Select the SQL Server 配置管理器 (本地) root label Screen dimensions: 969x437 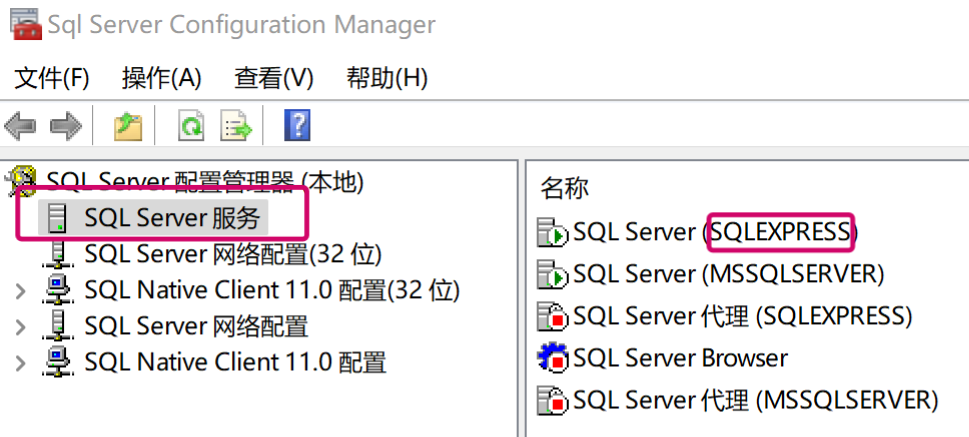point(205,181)
